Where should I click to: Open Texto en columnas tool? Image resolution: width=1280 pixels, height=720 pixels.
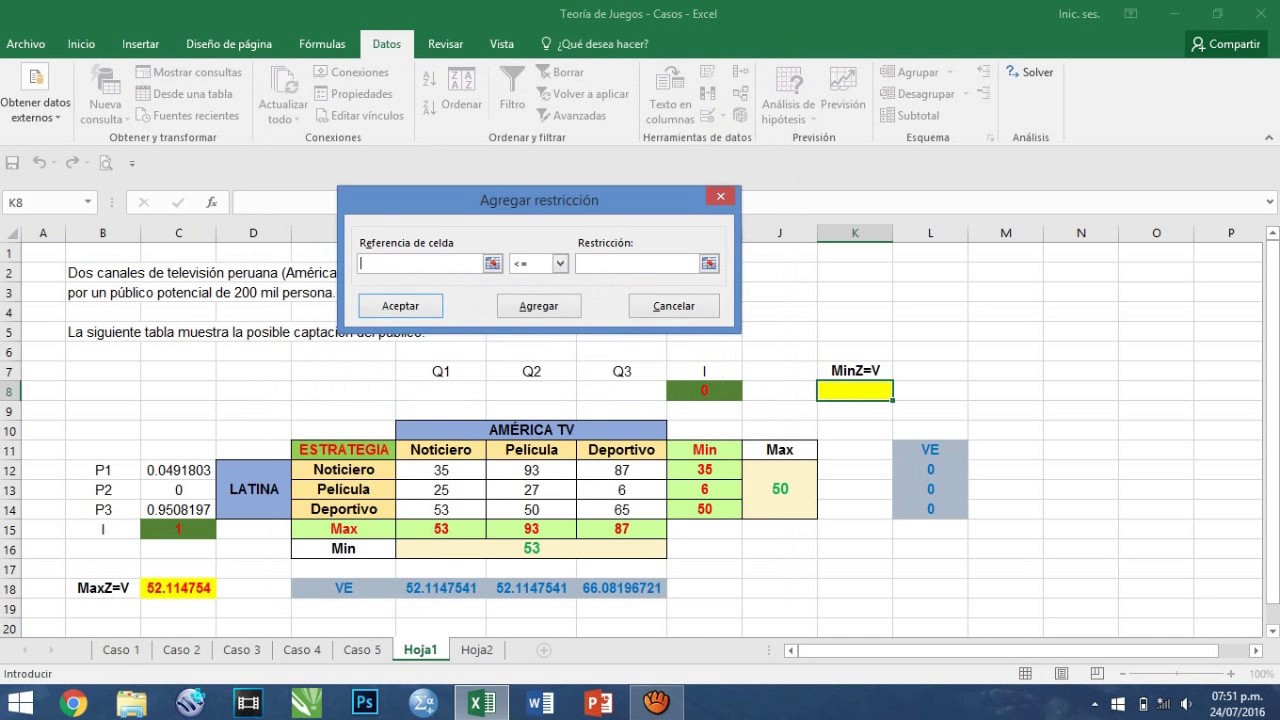(x=670, y=96)
